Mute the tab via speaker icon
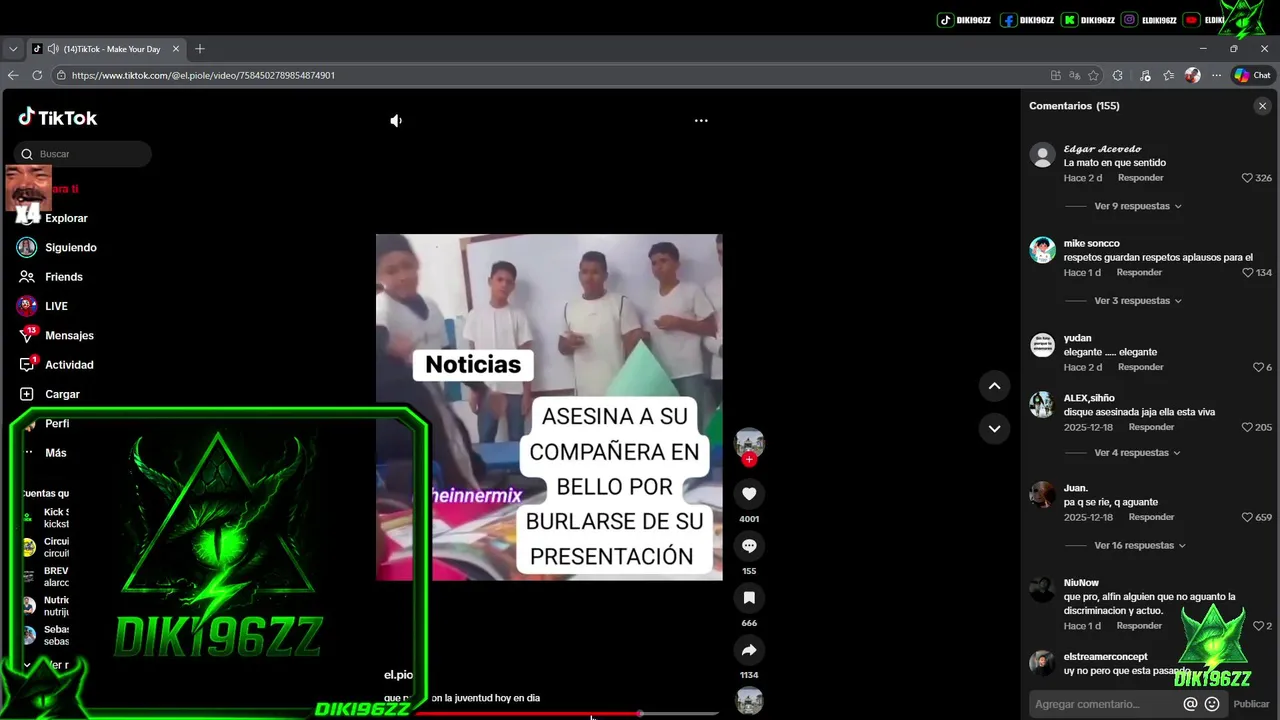 pos(52,49)
